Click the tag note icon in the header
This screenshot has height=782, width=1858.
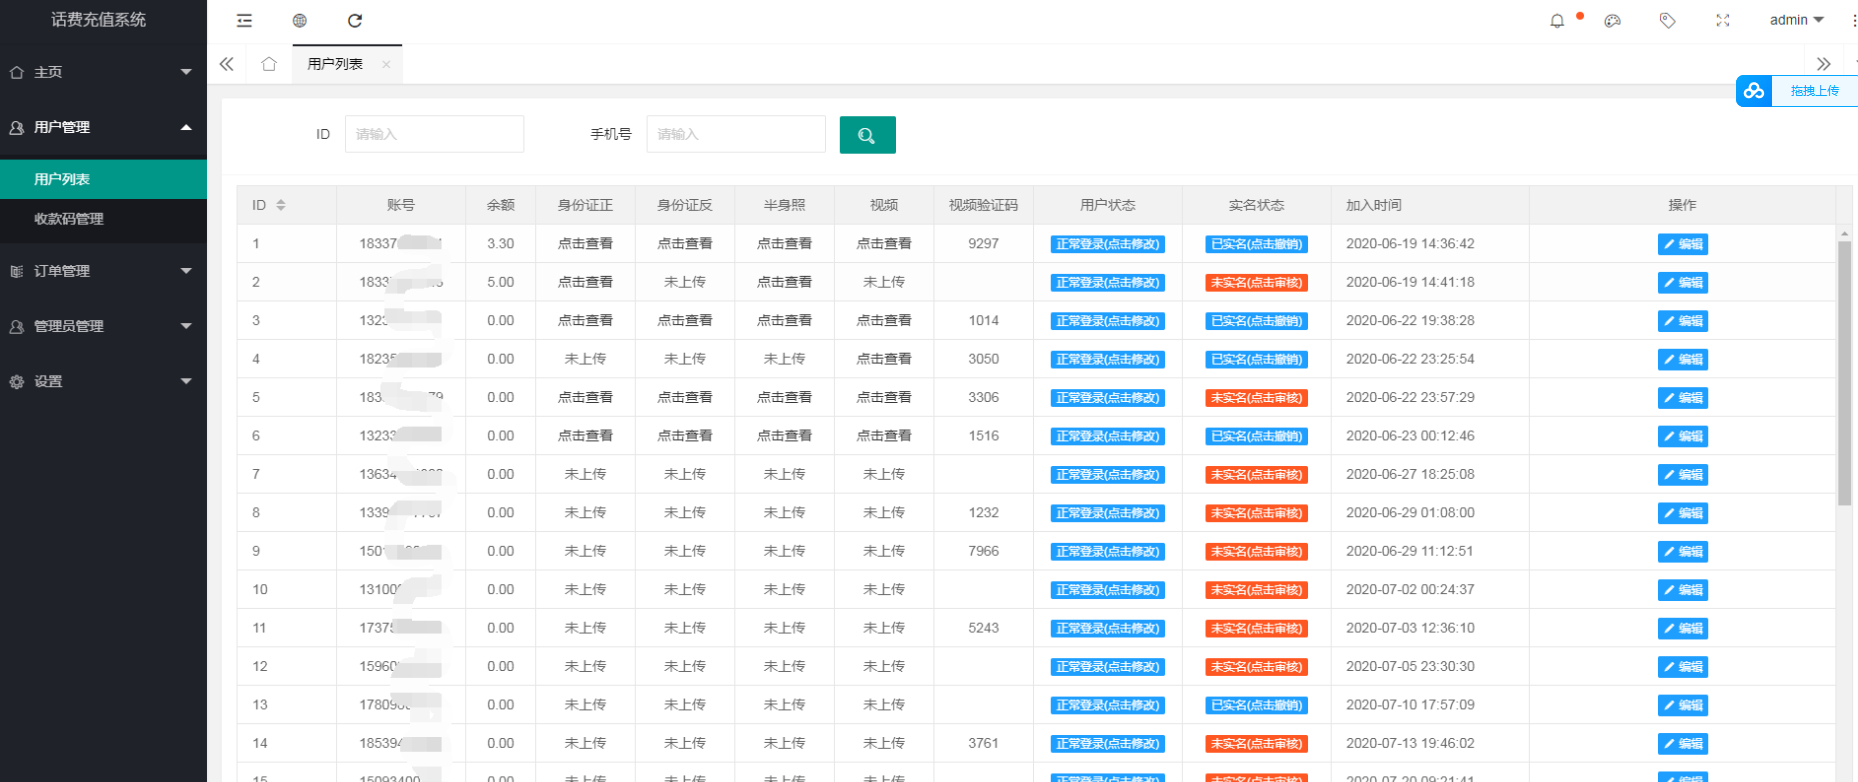click(1667, 20)
